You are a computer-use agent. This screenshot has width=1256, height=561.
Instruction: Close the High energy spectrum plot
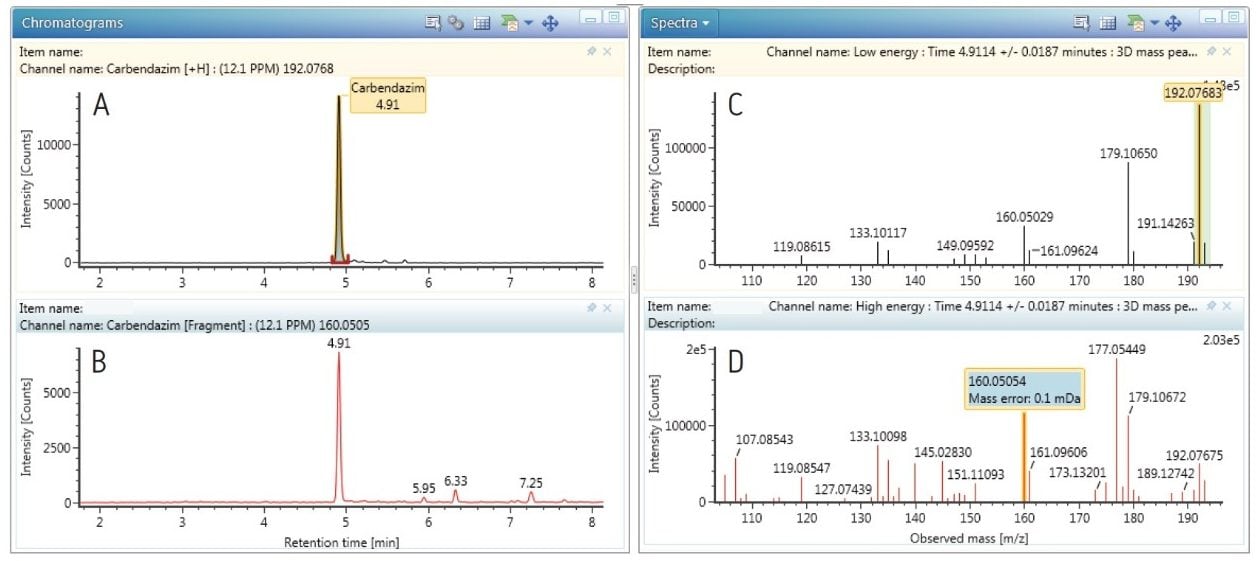click(x=1228, y=306)
